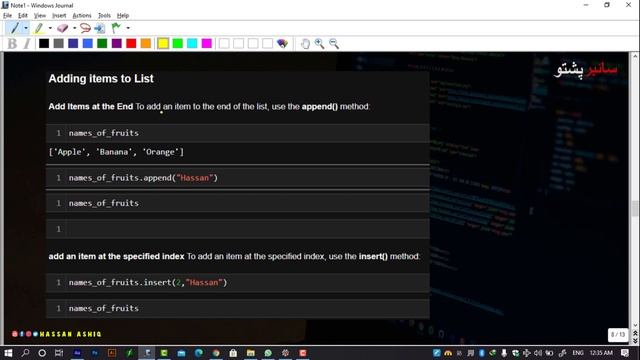Screen dimensions: 640x360
Task: Open the Eraser dropdown arrow
Action: coord(74,28)
